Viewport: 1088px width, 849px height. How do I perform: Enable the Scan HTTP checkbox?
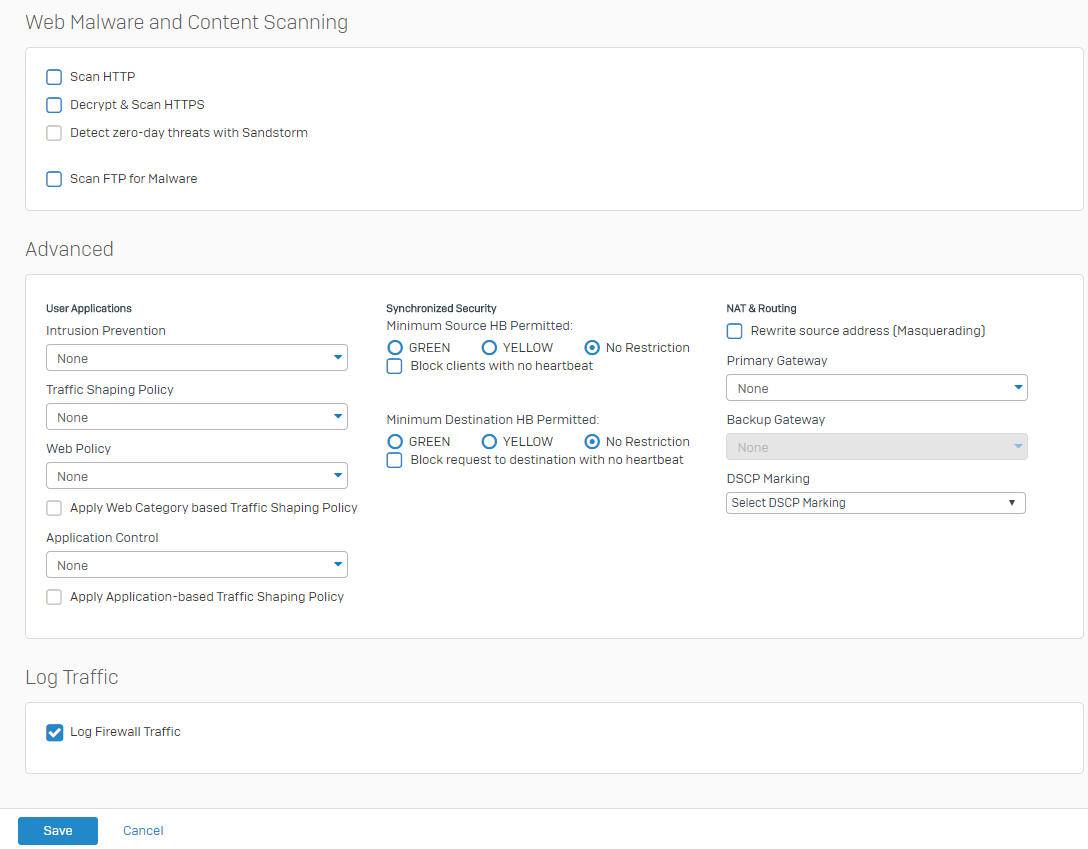pos(54,77)
